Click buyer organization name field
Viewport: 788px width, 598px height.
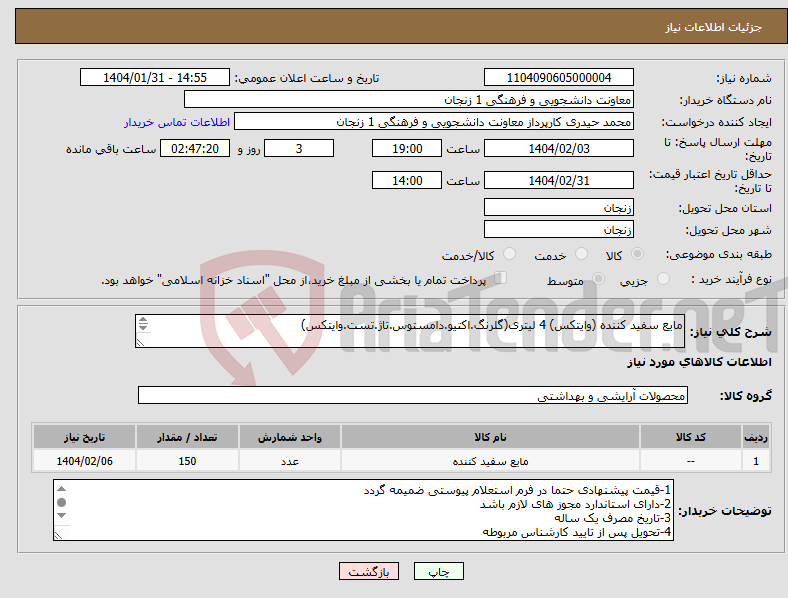[409, 99]
